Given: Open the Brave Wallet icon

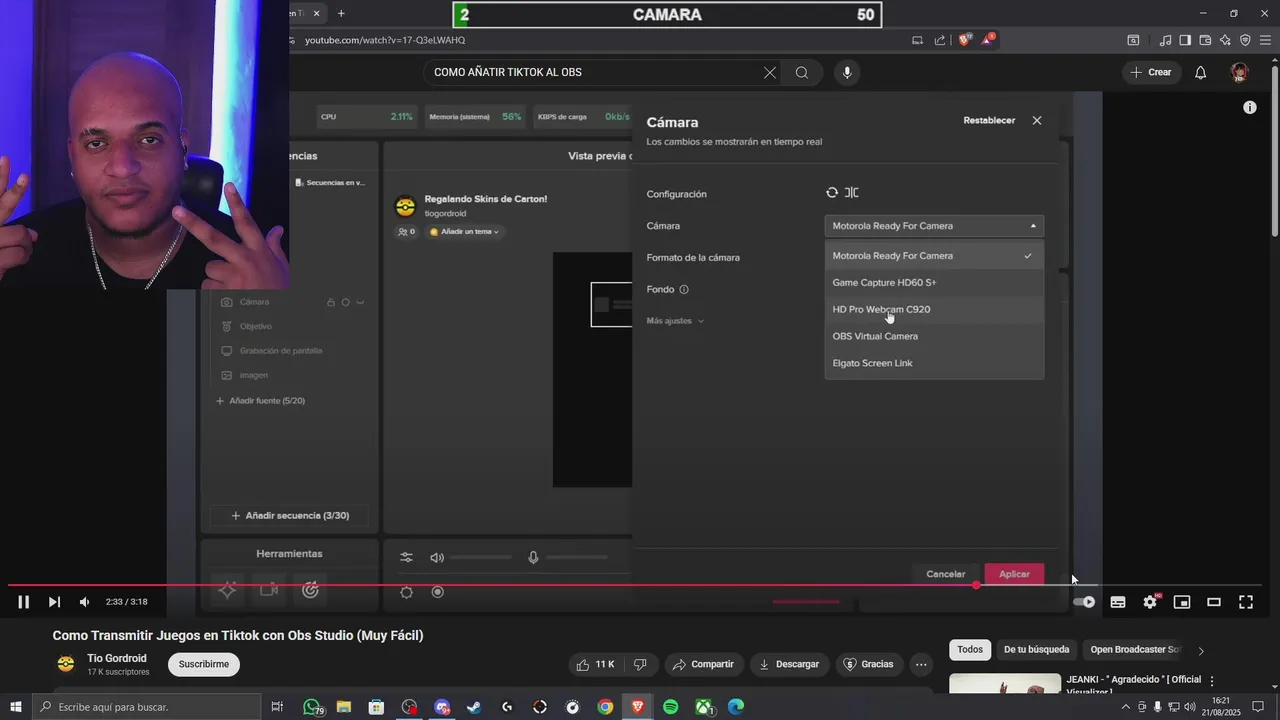Looking at the screenshot, I should click(1205, 40).
